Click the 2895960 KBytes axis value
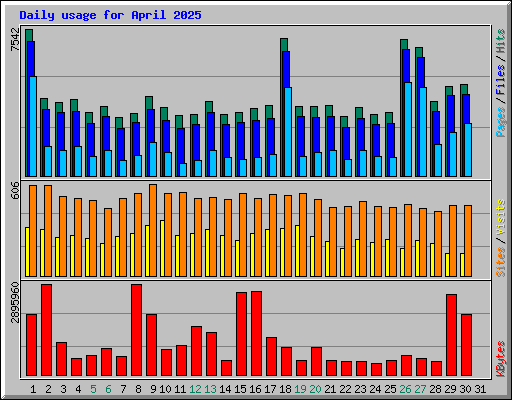Screen dimensions: 512x400 click(15, 303)
